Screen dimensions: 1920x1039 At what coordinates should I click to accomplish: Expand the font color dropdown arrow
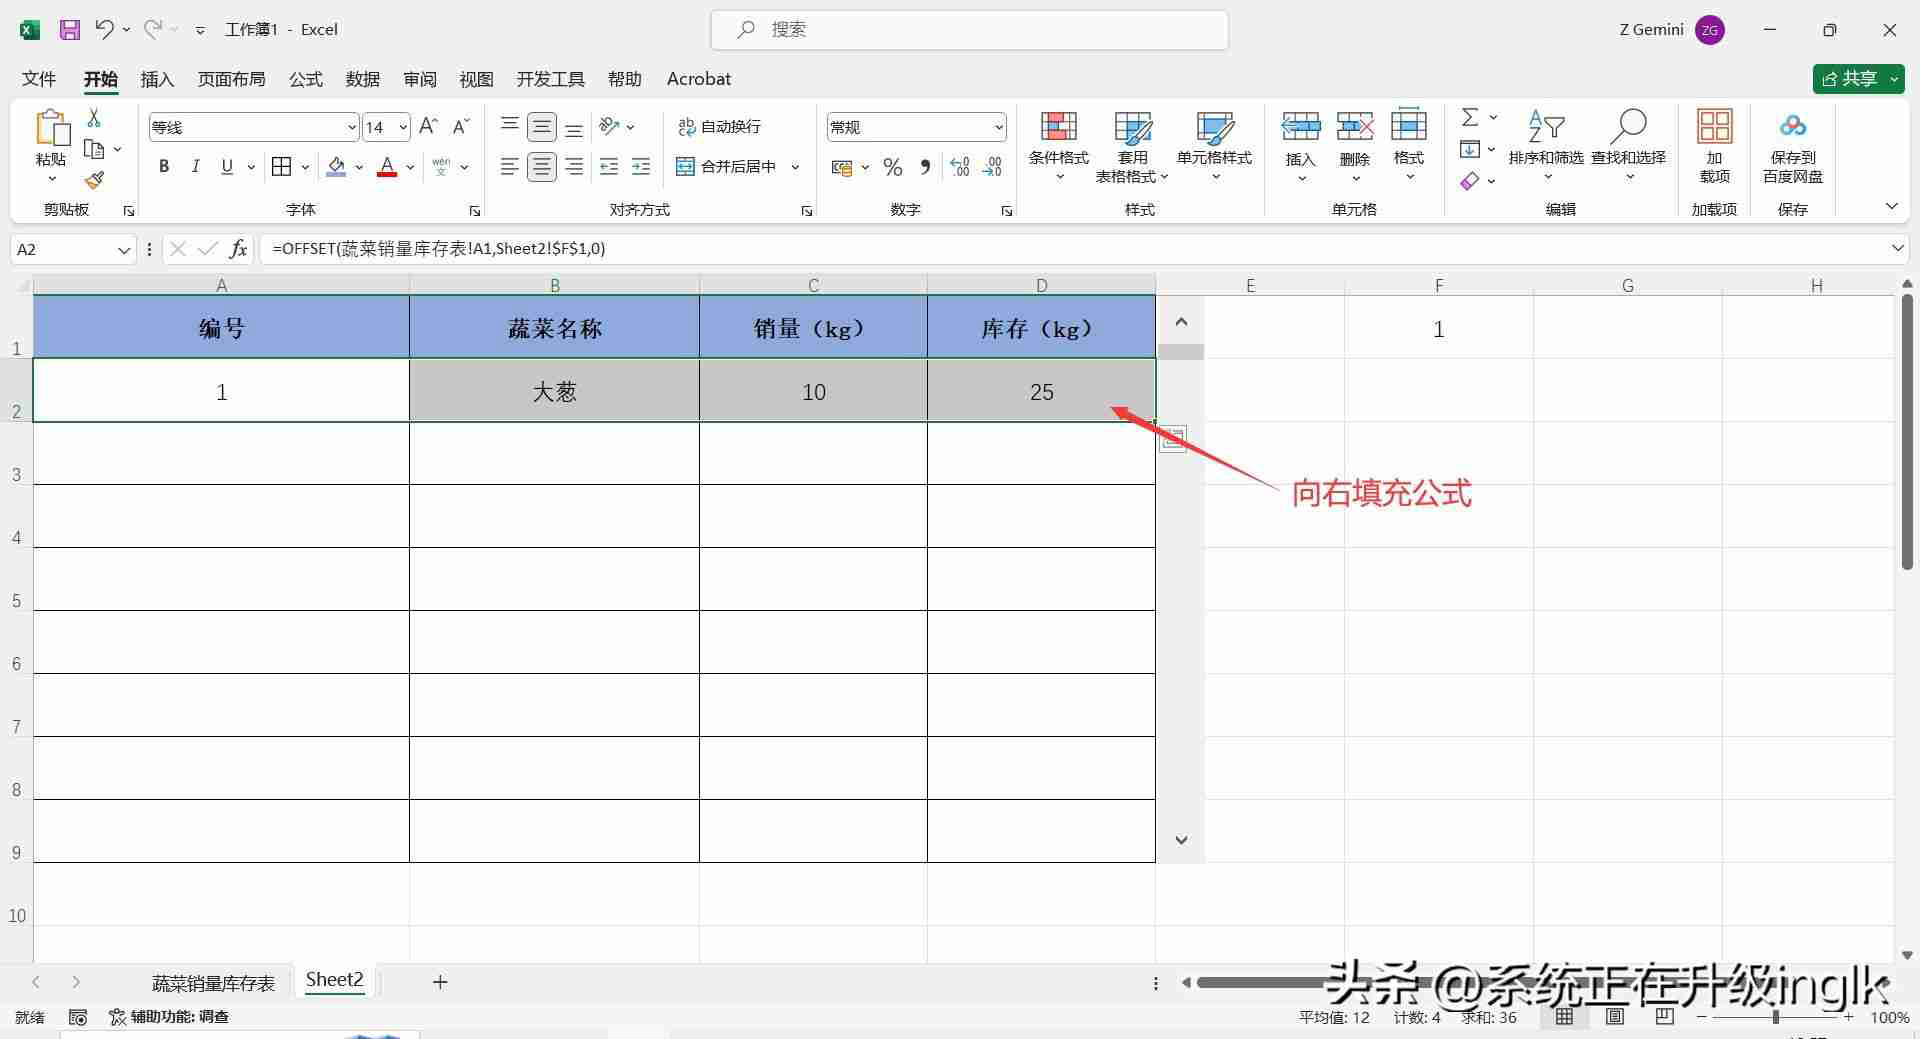(410, 167)
